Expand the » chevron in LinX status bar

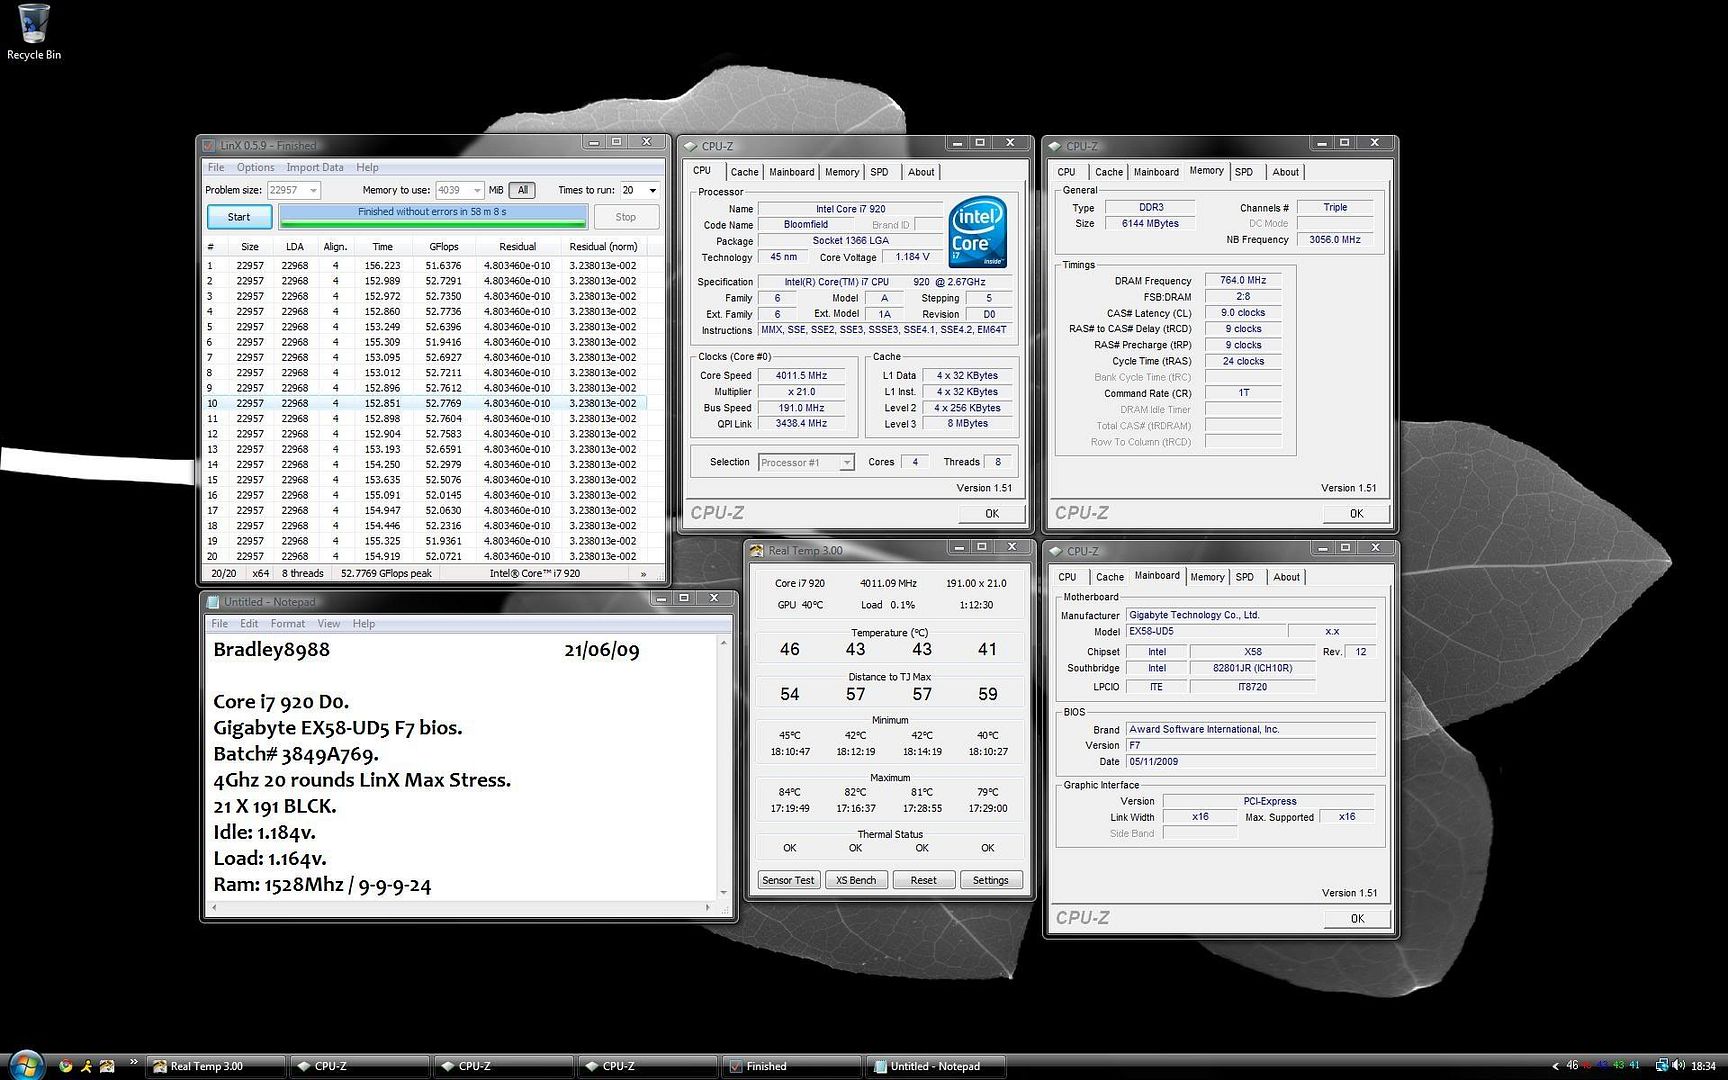tap(643, 574)
